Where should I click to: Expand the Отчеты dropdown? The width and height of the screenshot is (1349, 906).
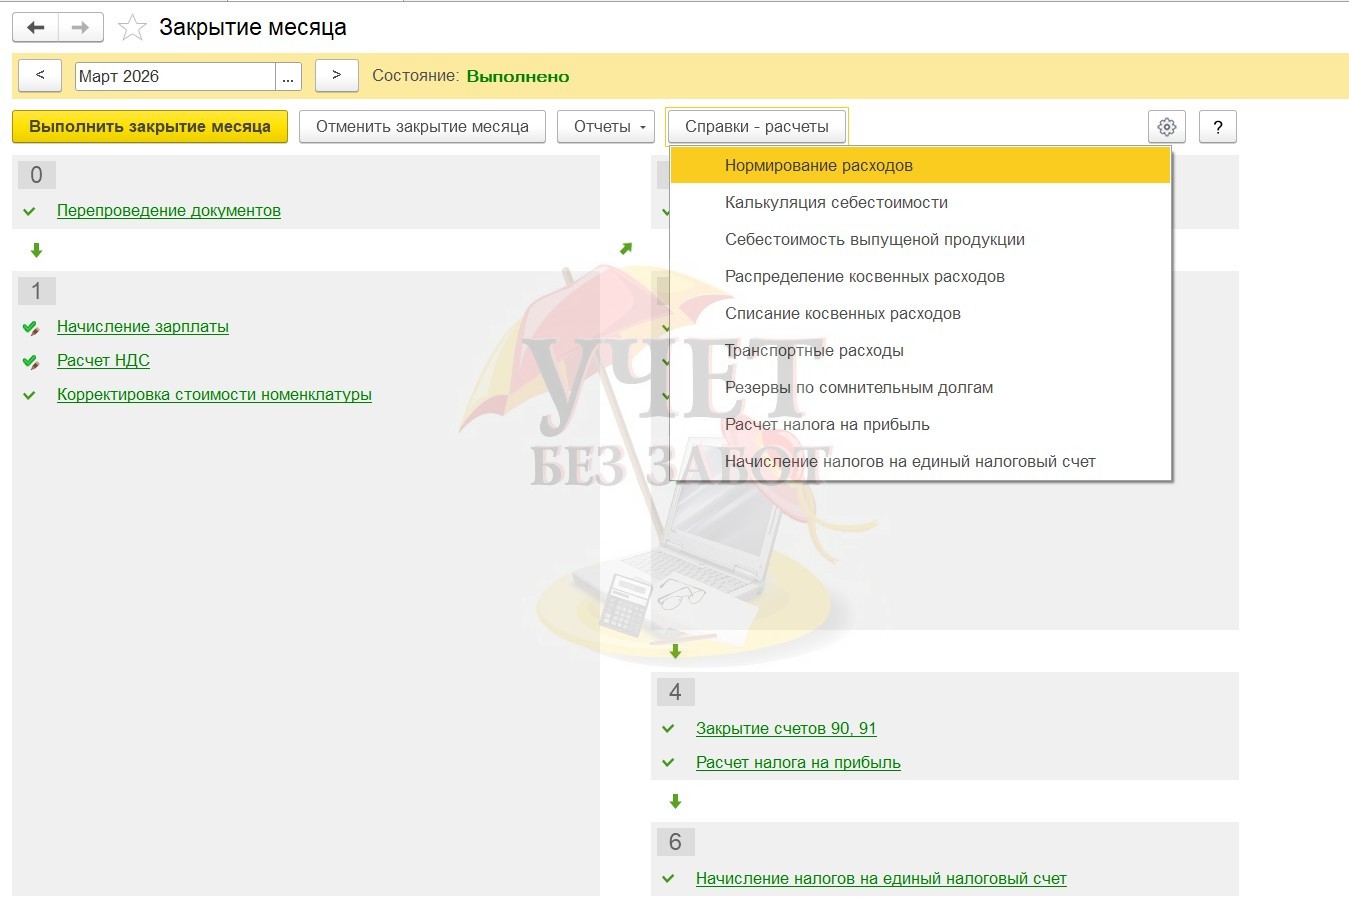[606, 127]
